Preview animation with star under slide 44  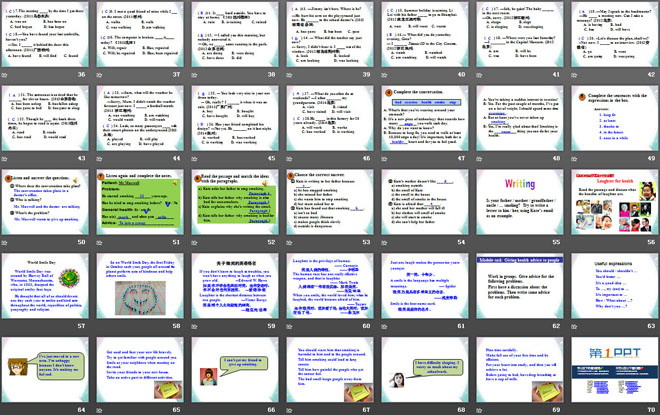(99, 159)
